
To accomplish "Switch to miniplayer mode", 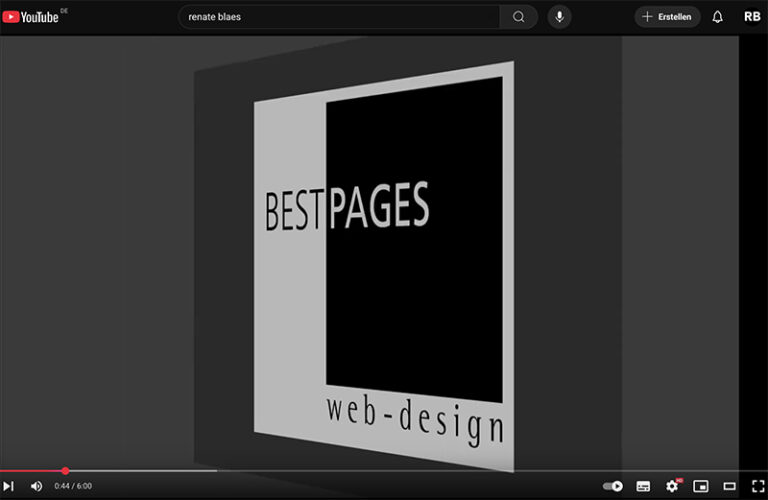I will (x=701, y=486).
